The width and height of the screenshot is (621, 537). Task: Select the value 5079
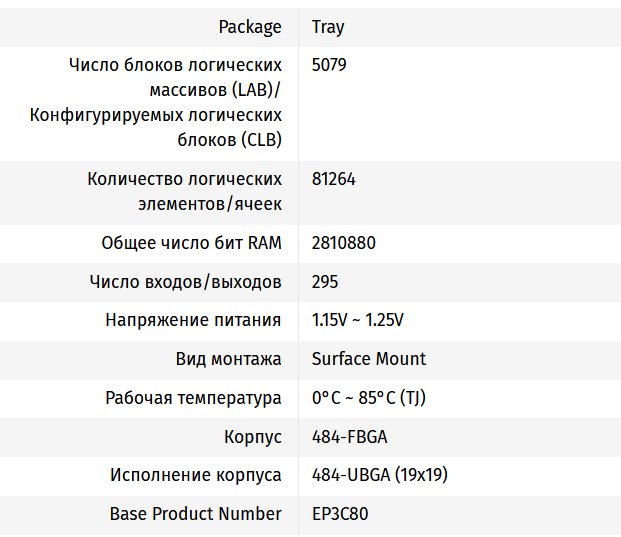(330, 65)
